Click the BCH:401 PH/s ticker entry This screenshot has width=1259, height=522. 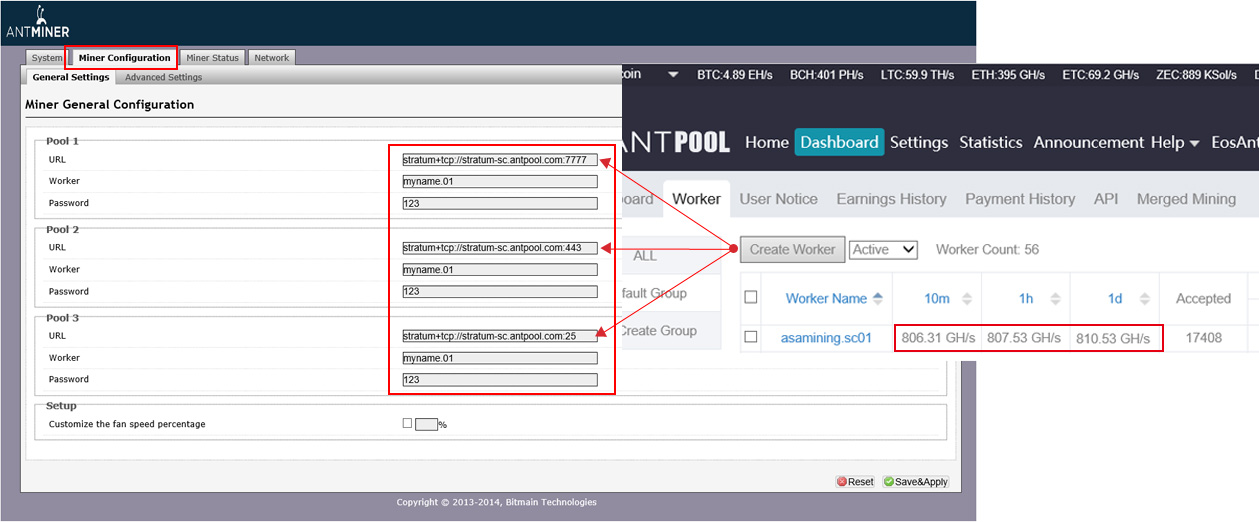(x=827, y=75)
